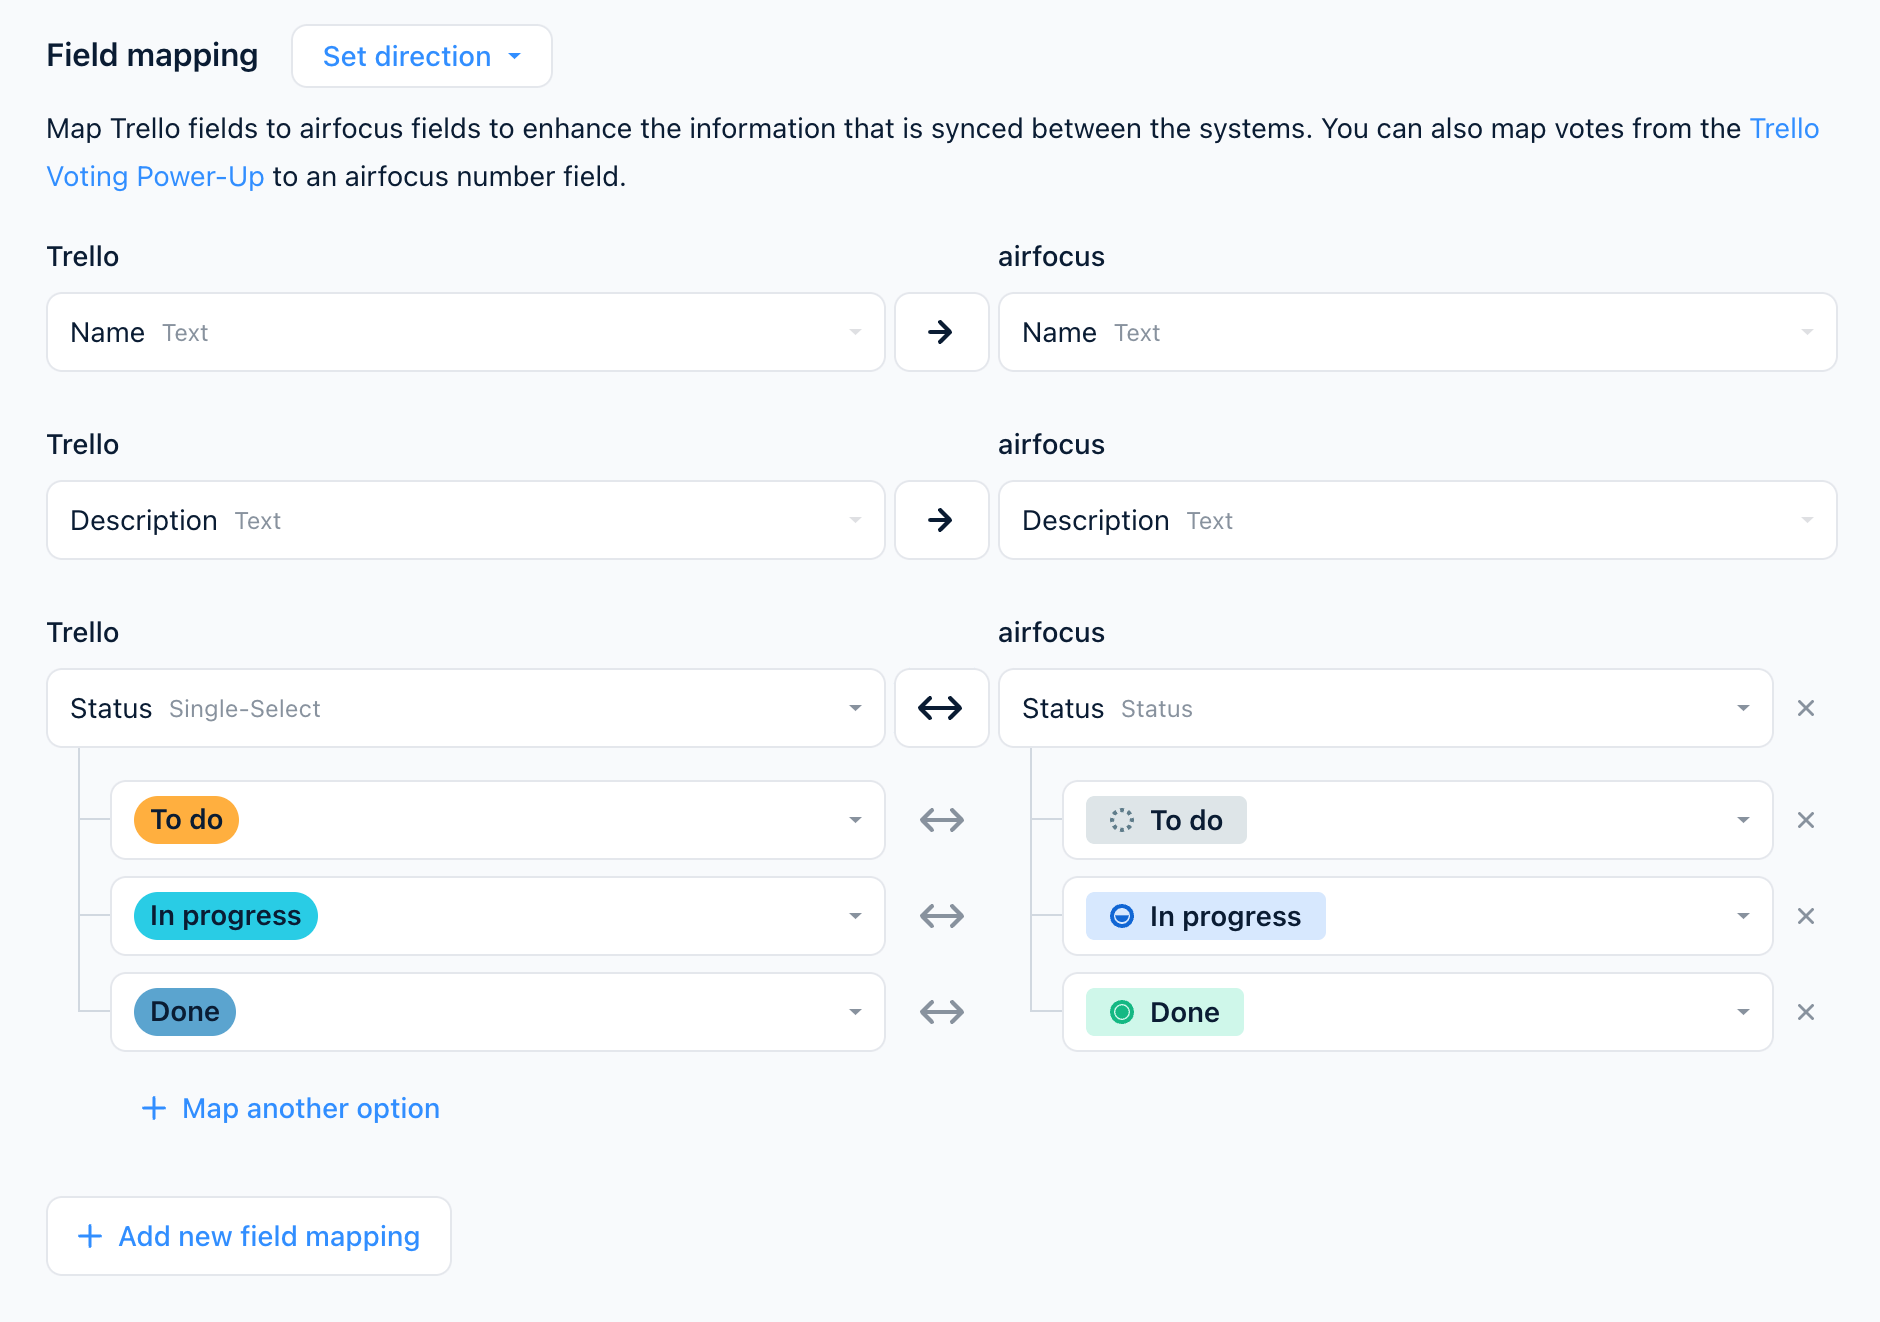Image resolution: width=1880 pixels, height=1322 pixels.
Task: Open the Trello Done option dropdown
Action: [x=498, y=1012]
